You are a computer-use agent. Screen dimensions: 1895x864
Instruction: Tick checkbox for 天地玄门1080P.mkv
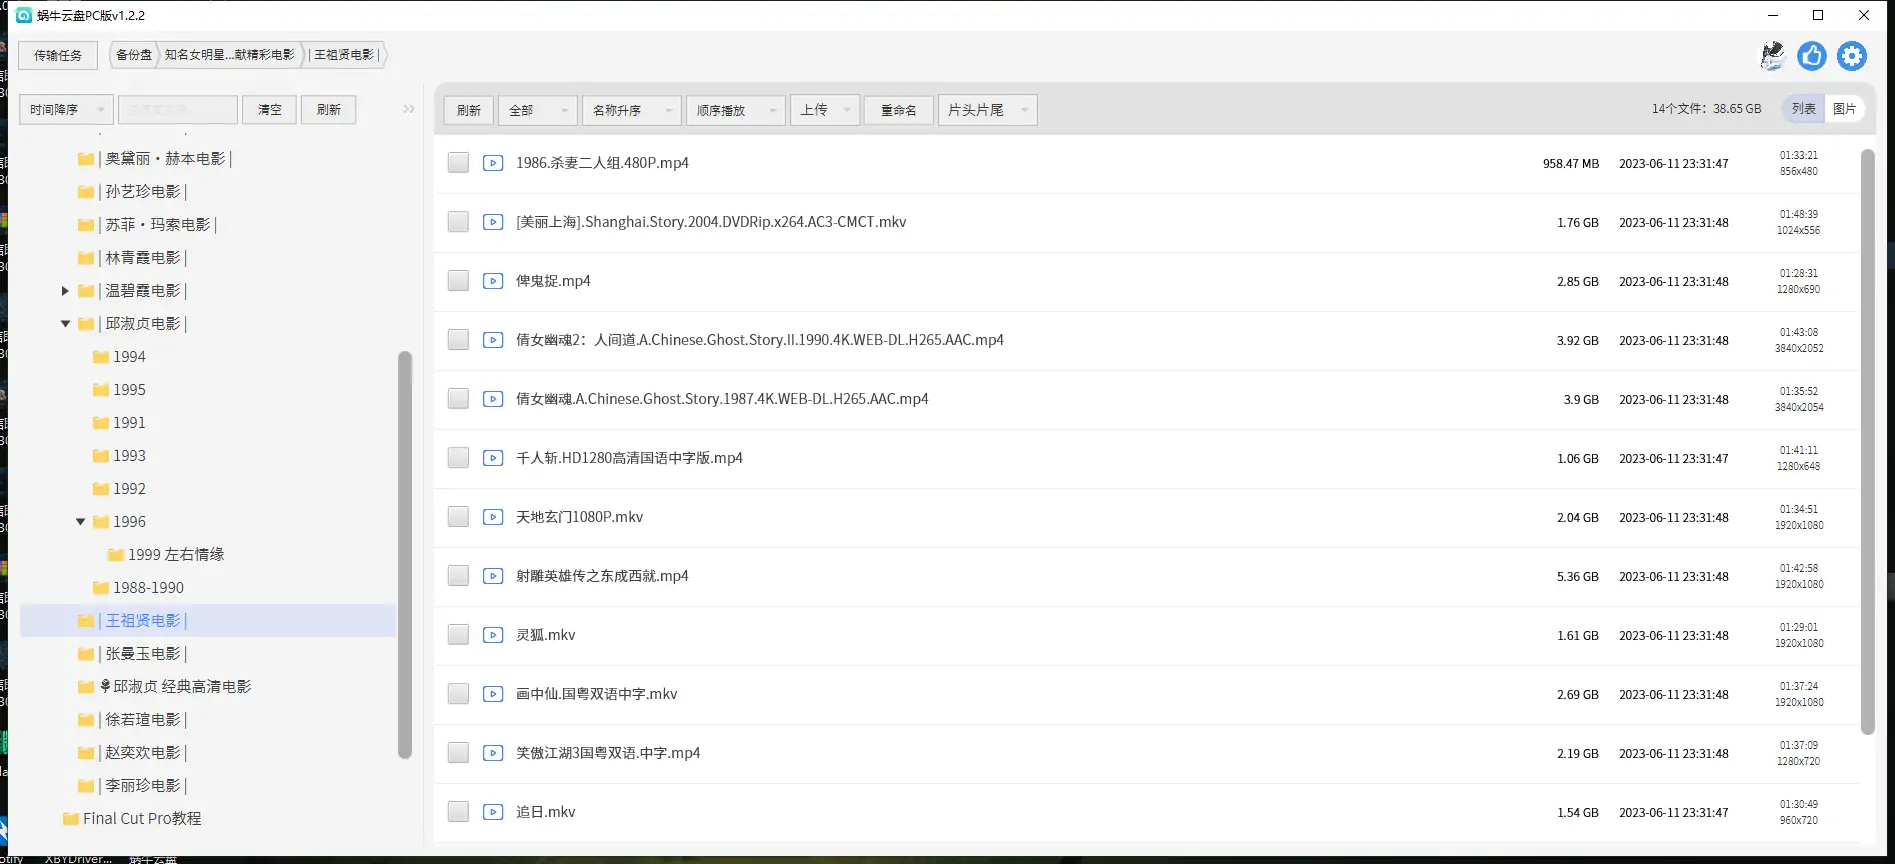point(458,517)
